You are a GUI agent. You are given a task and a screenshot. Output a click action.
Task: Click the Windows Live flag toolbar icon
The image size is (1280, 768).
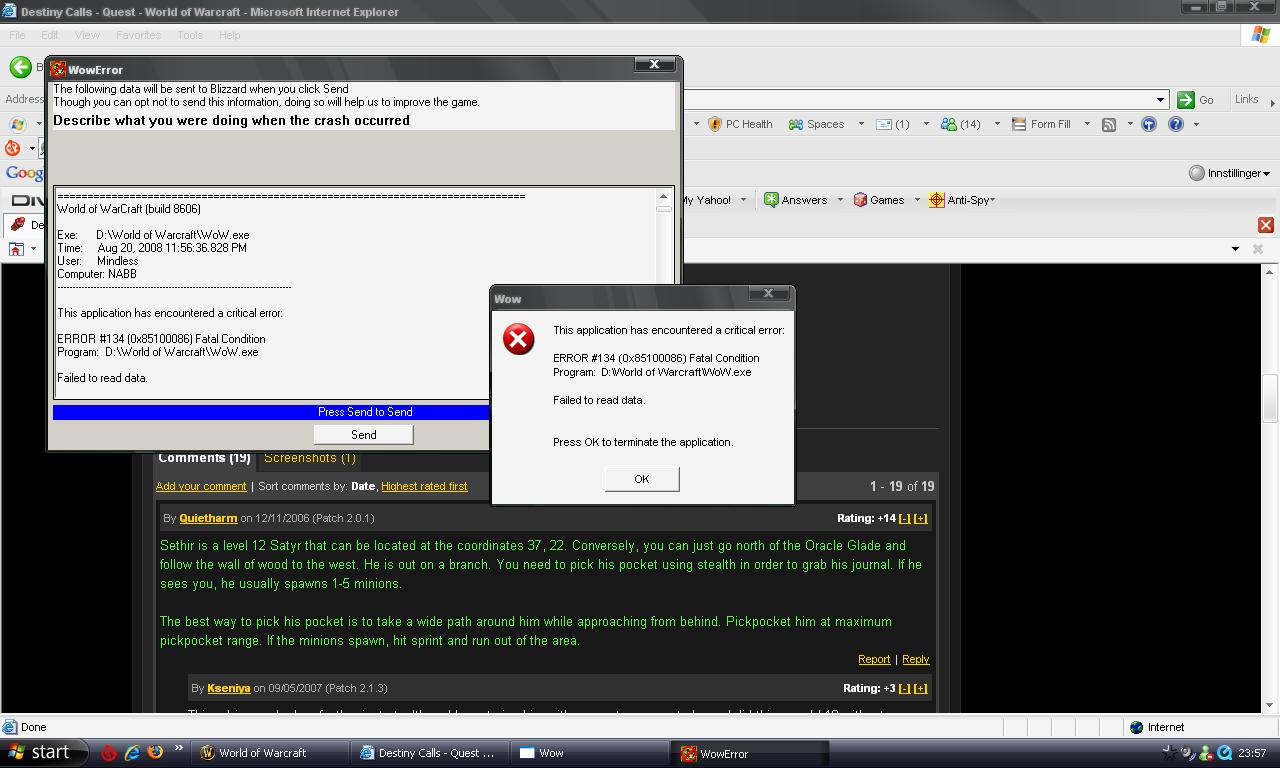coord(17,124)
